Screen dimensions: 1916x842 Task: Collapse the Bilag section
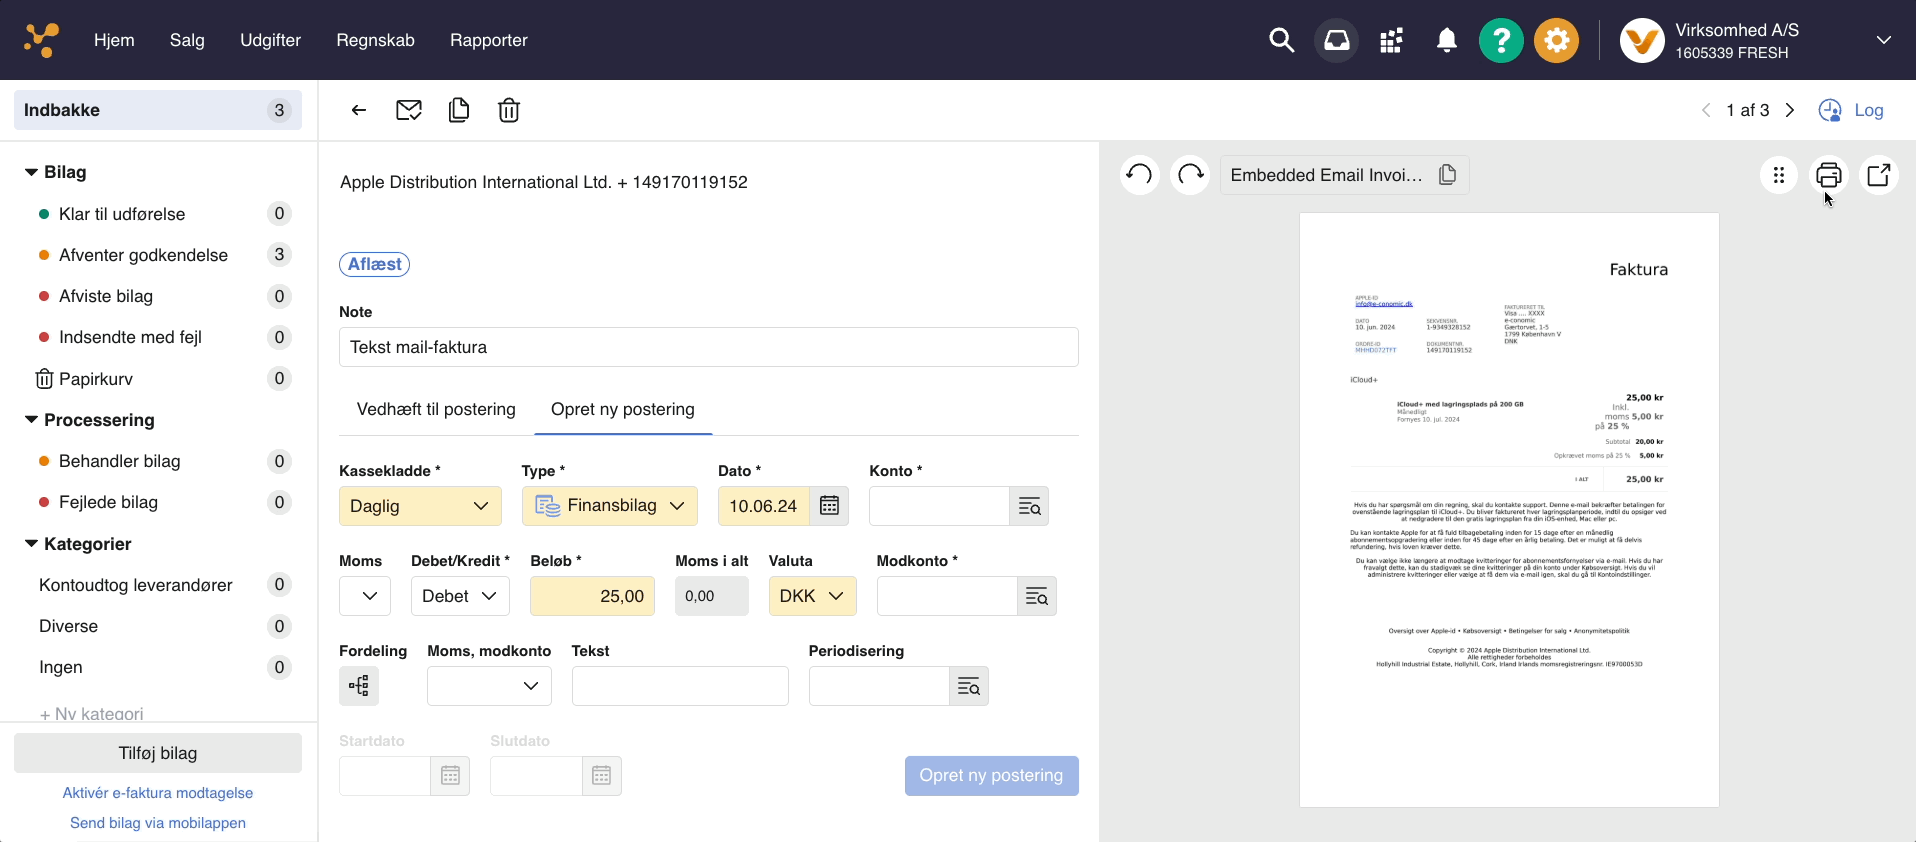32,172
